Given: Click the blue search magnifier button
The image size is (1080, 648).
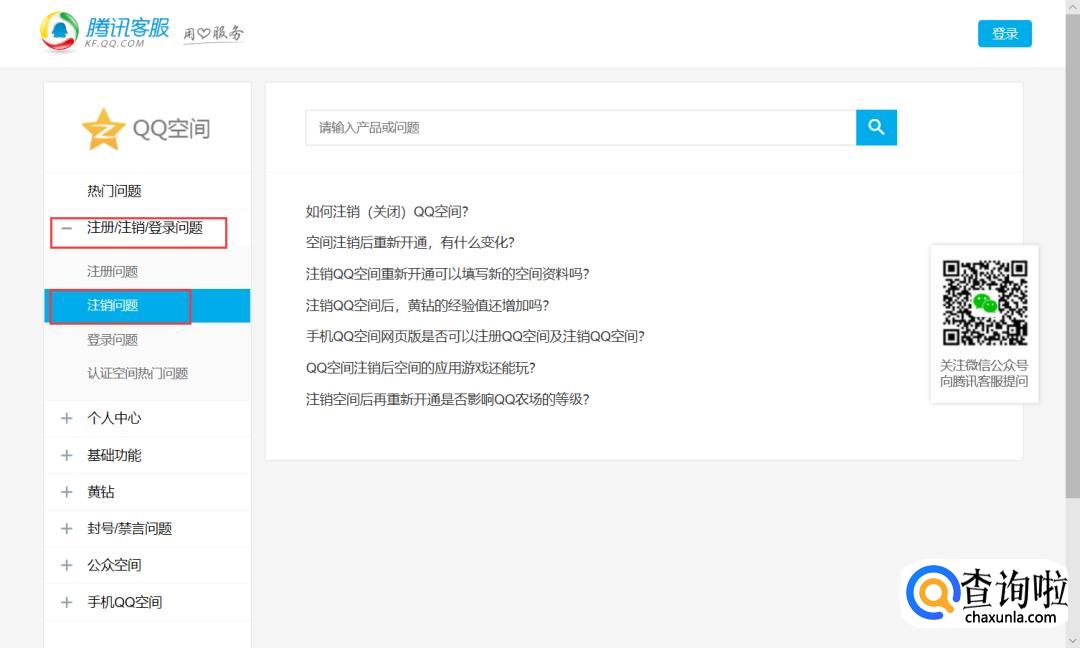Looking at the screenshot, I should (876, 127).
